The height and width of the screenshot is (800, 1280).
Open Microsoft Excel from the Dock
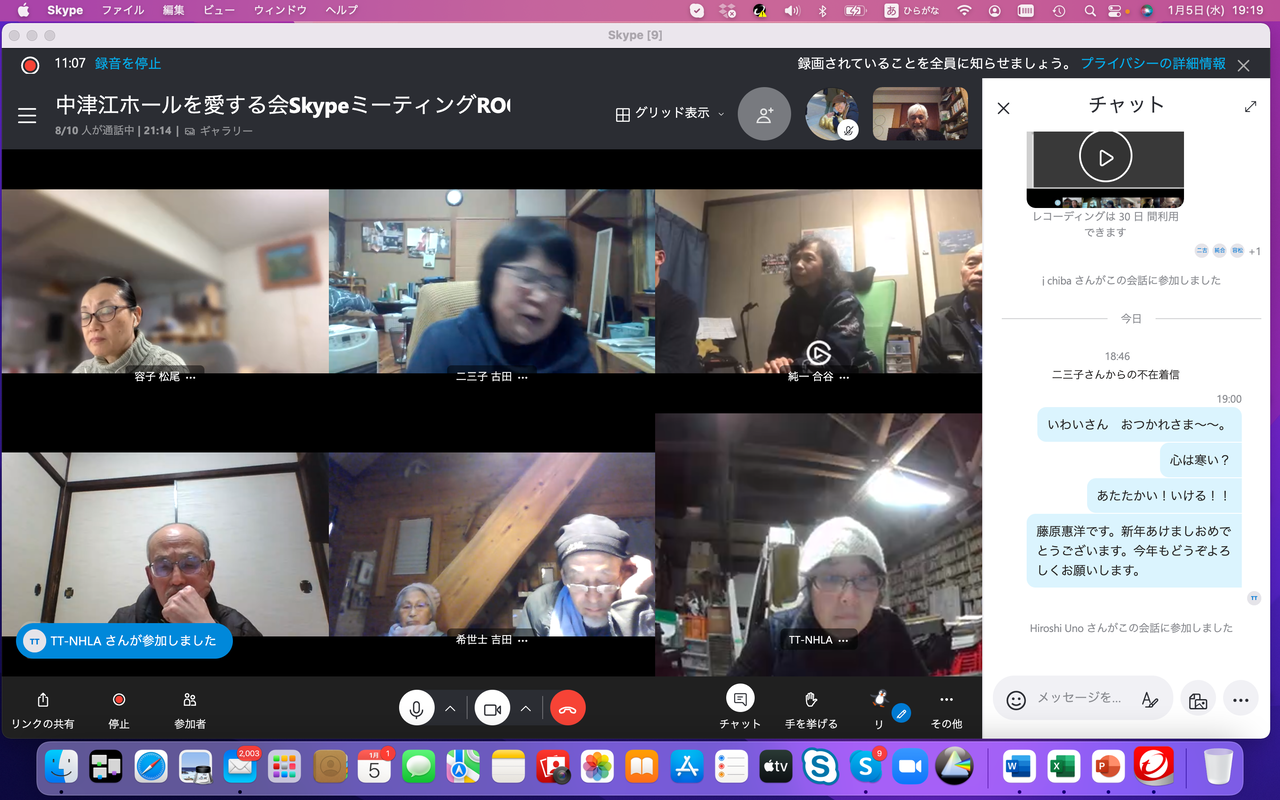[x=1064, y=766]
